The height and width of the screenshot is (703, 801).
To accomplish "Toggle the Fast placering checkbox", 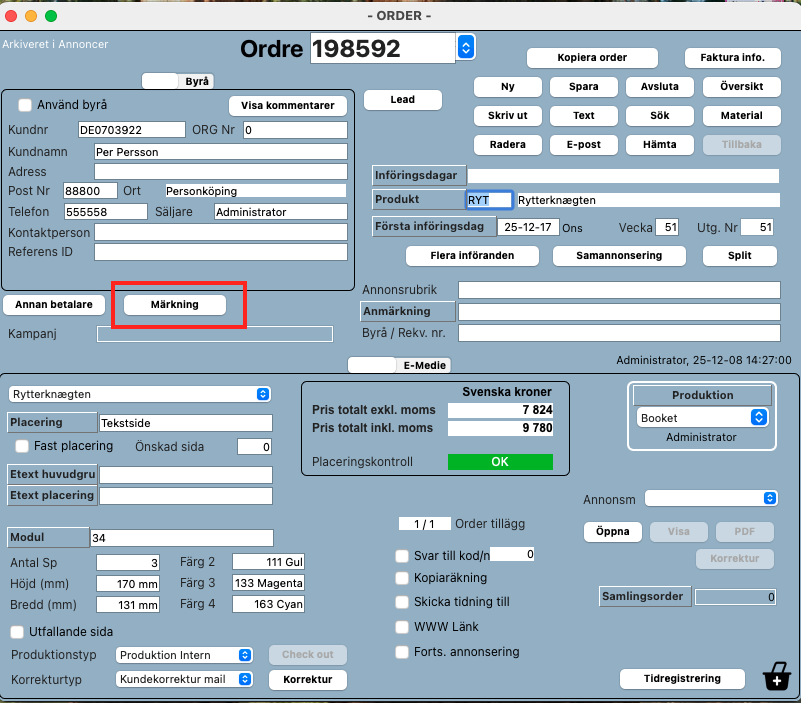I will coord(22,446).
